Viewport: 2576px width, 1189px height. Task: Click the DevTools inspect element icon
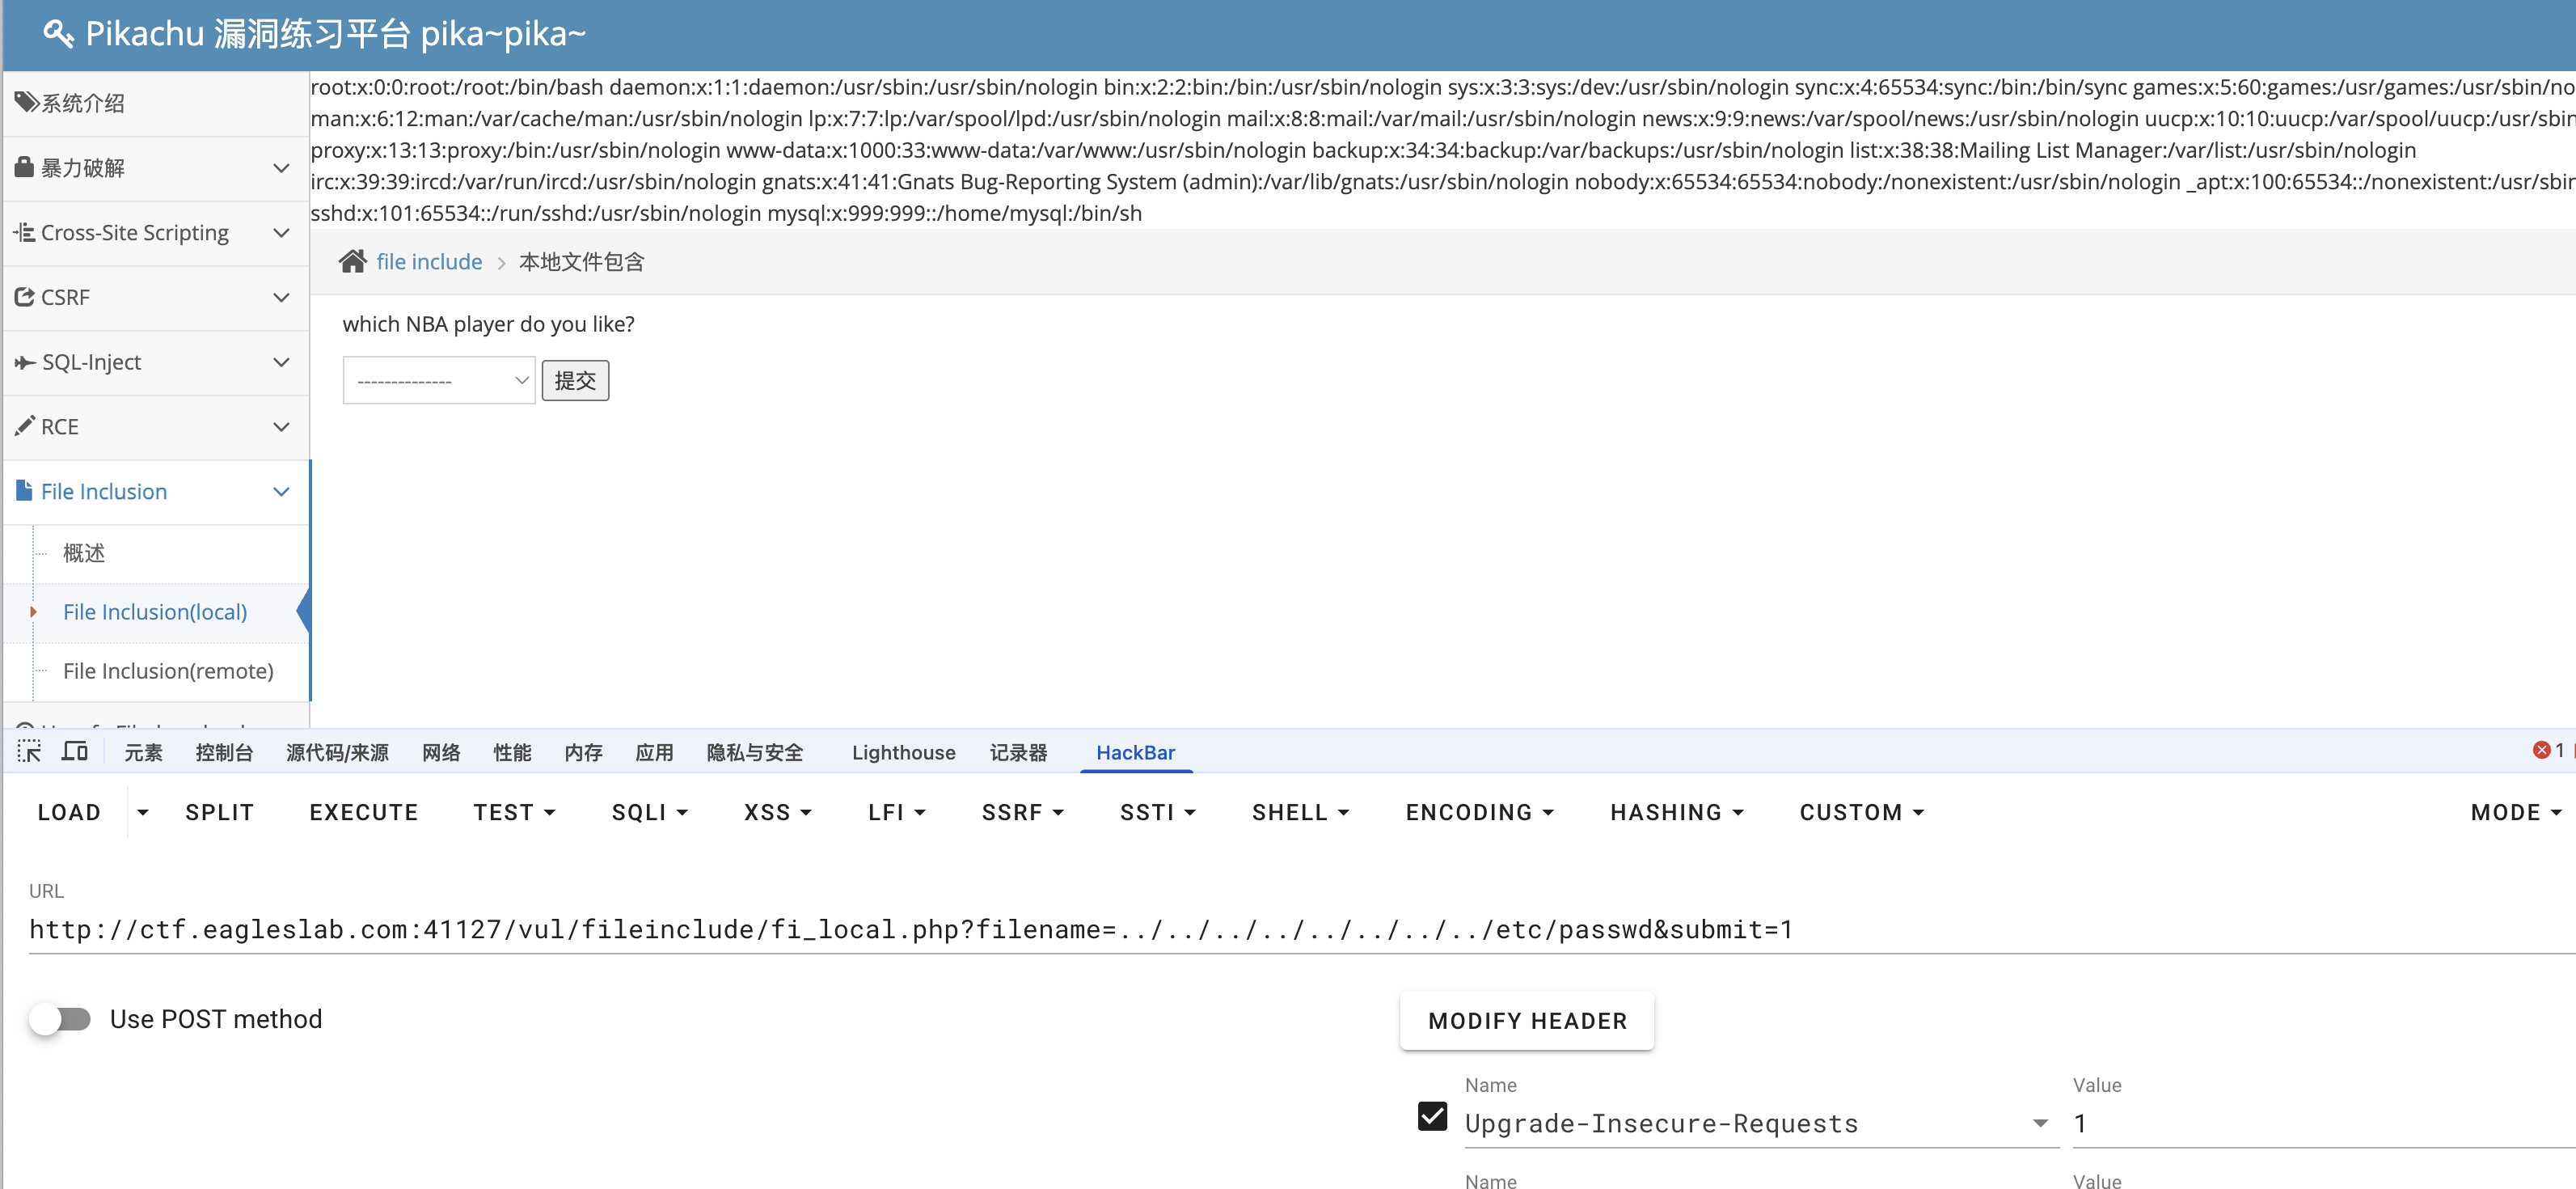(29, 752)
